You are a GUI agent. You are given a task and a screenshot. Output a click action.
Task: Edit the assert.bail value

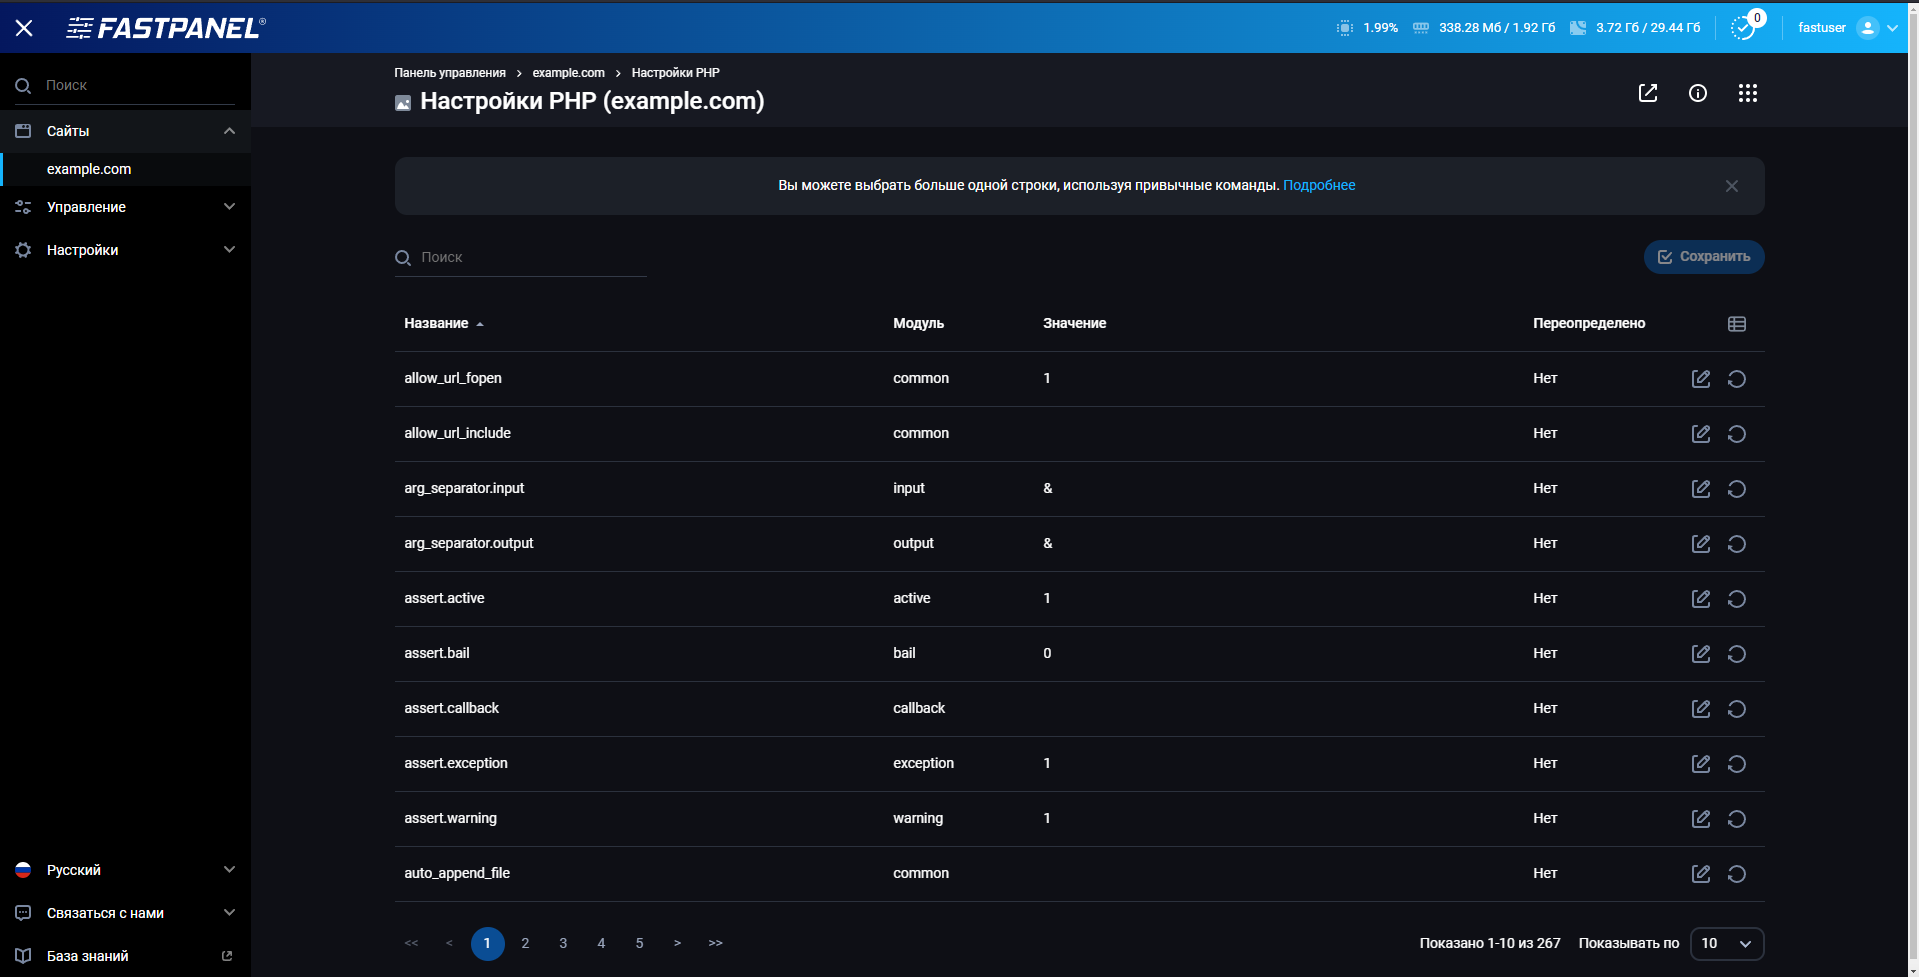(1700, 654)
